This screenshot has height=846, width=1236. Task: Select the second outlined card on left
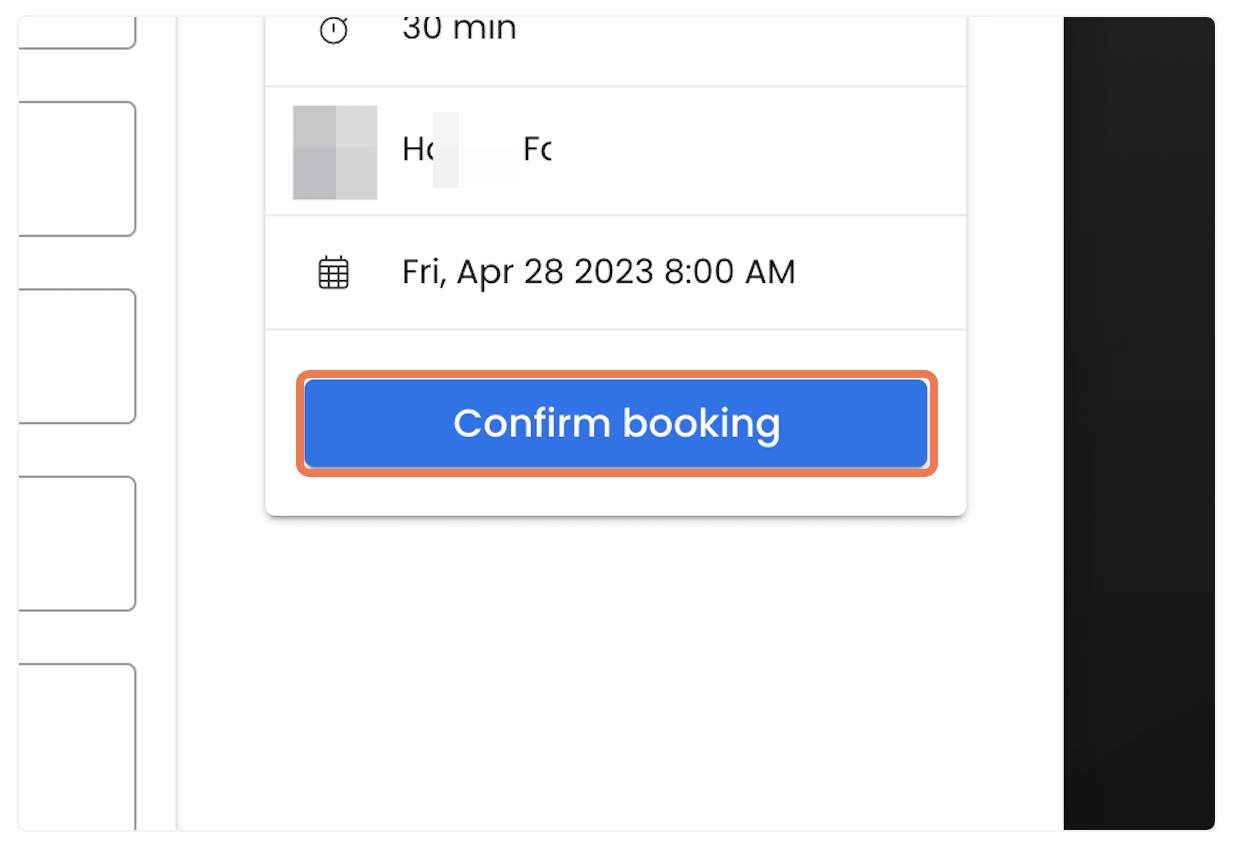[77, 169]
